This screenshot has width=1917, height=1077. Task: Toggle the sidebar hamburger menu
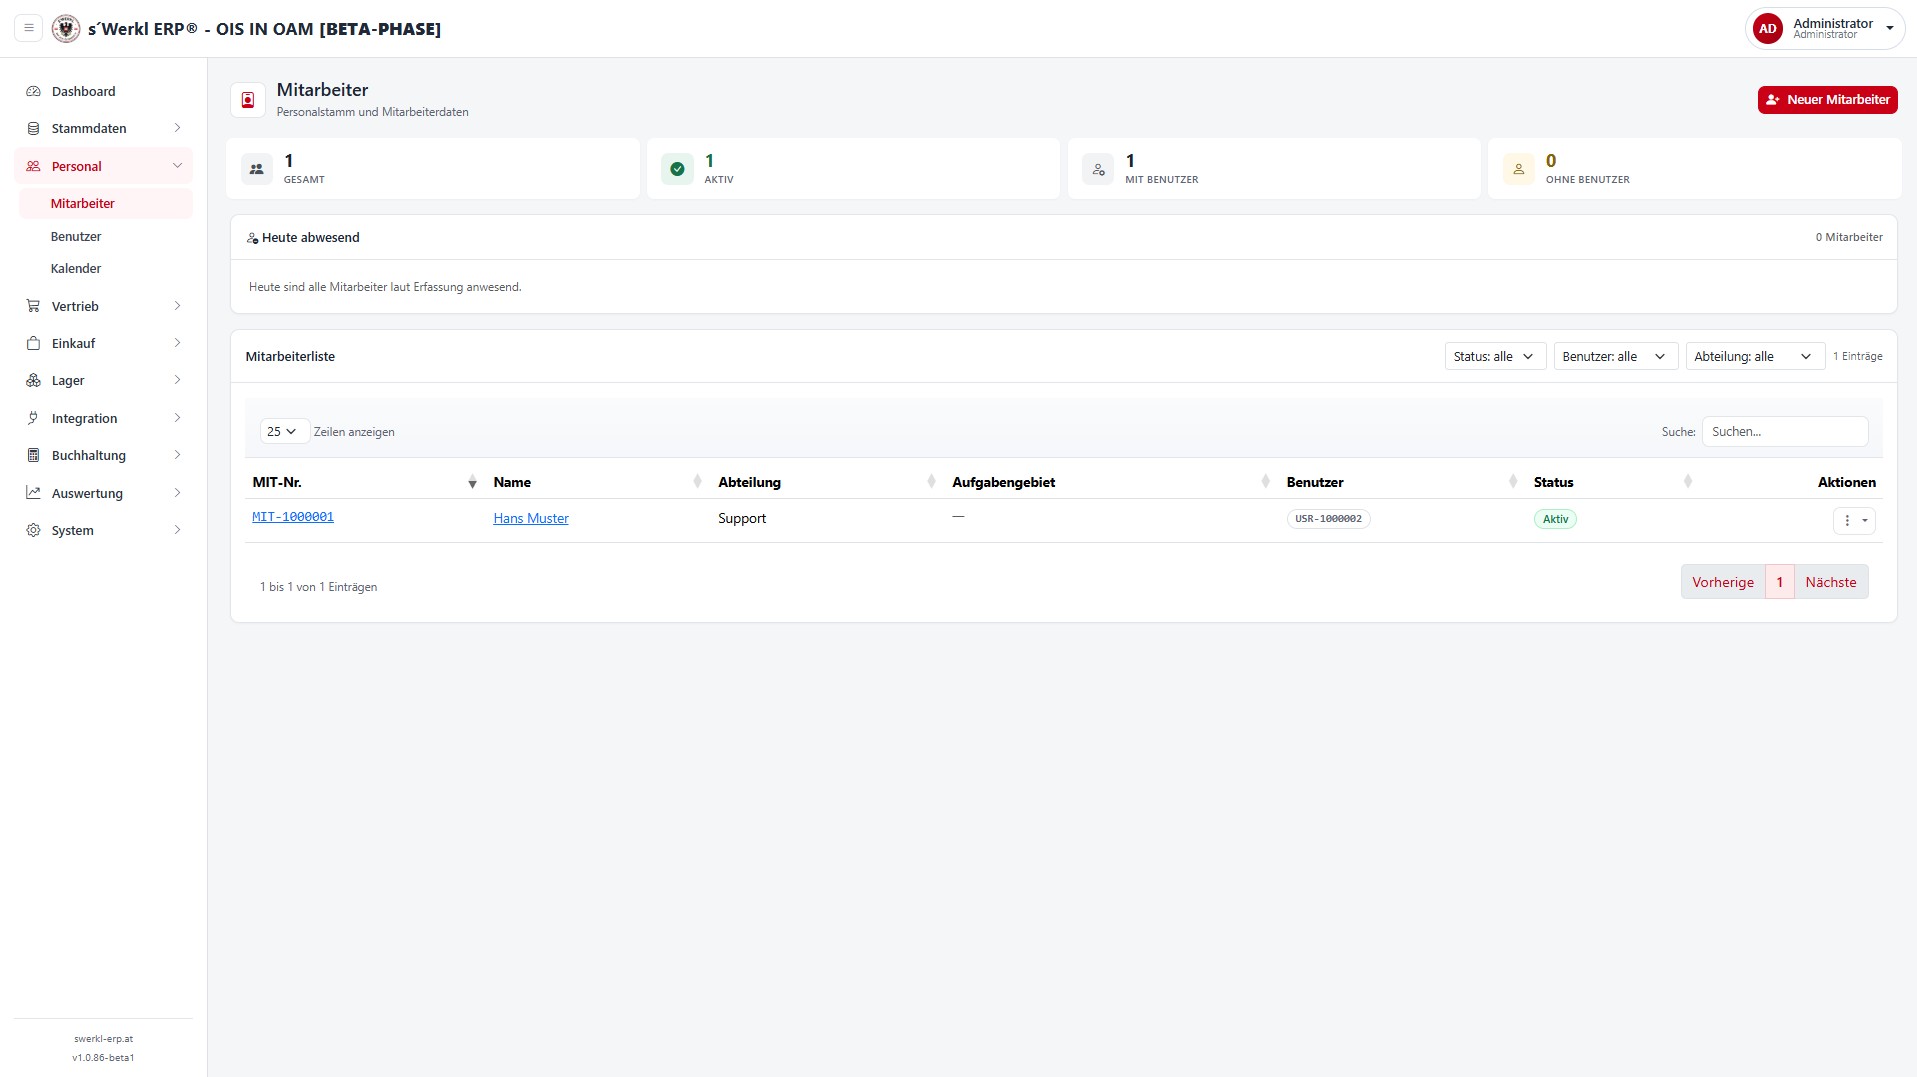point(29,28)
